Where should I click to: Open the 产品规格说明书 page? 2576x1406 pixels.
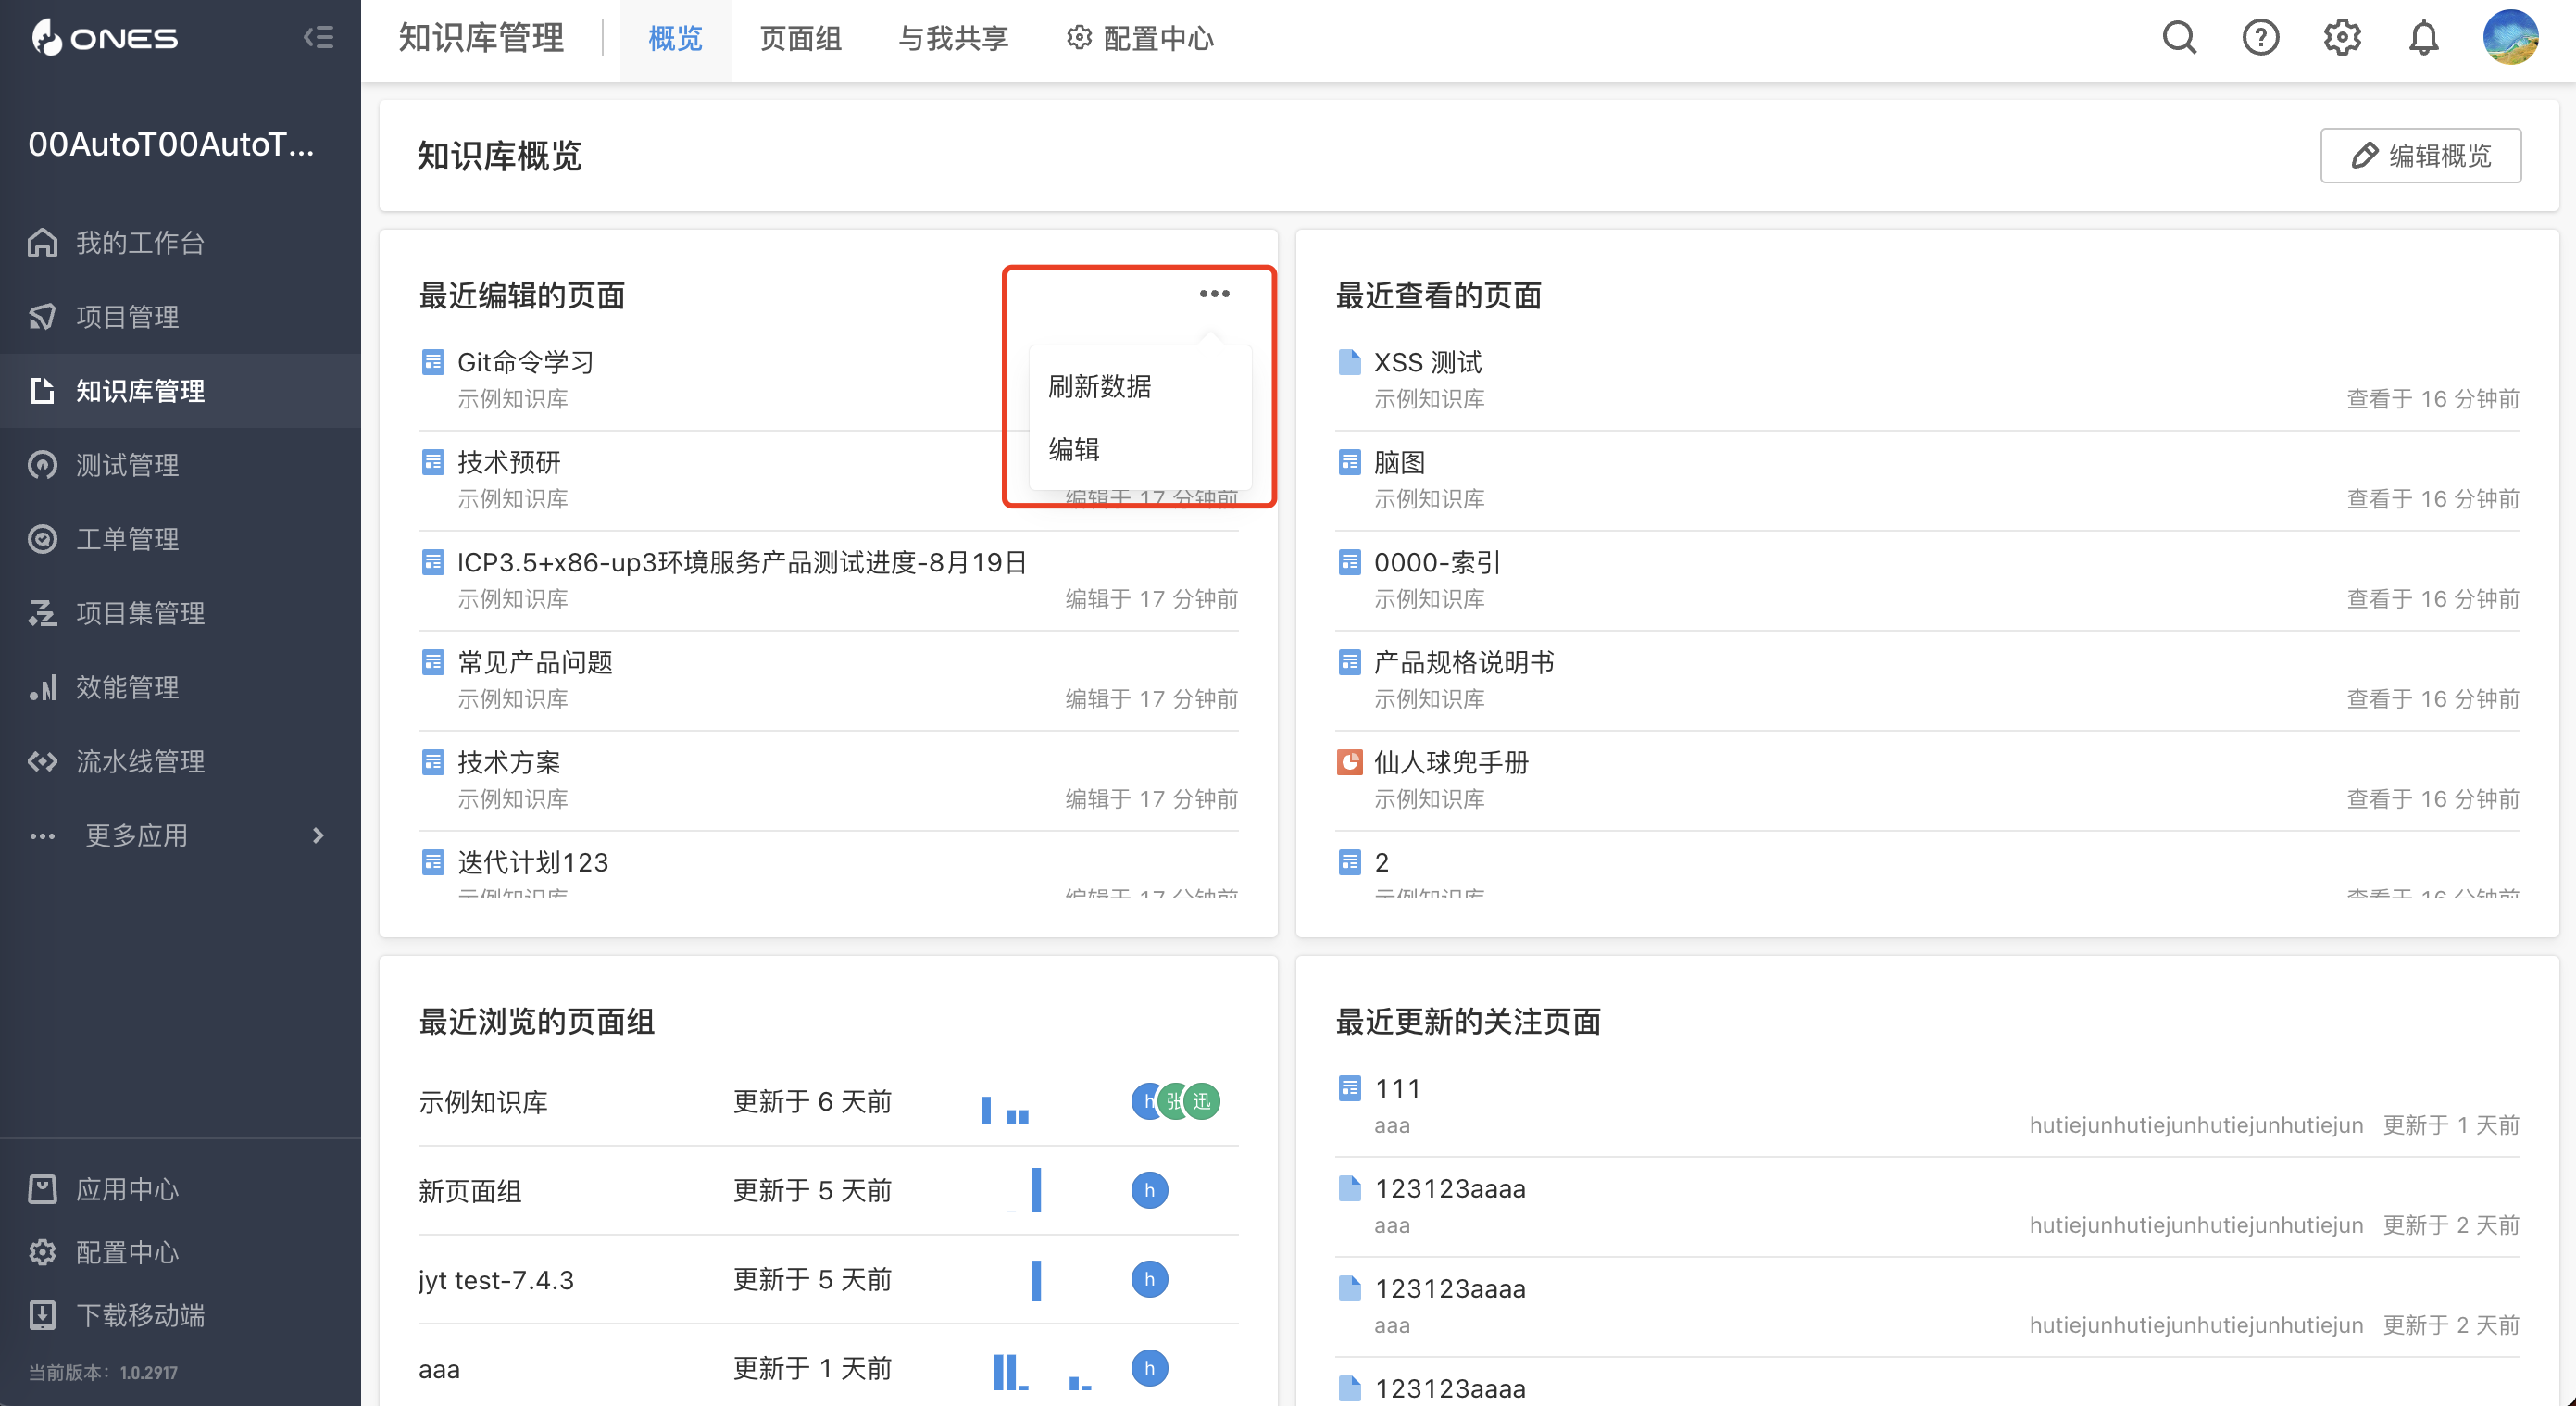click(x=1464, y=662)
